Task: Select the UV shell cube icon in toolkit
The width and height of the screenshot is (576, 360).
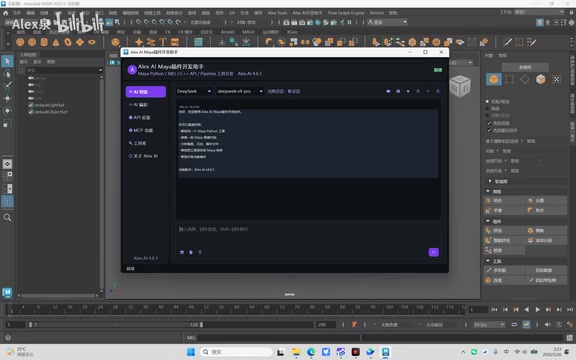Action: pos(541,79)
